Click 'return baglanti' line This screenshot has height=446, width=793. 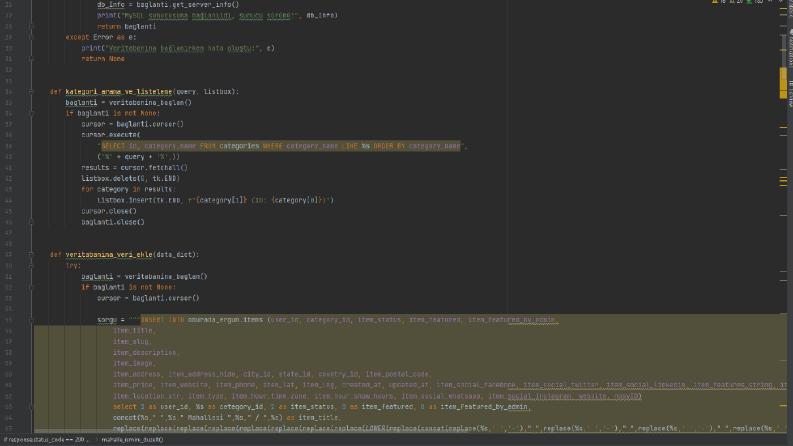(x=127, y=26)
